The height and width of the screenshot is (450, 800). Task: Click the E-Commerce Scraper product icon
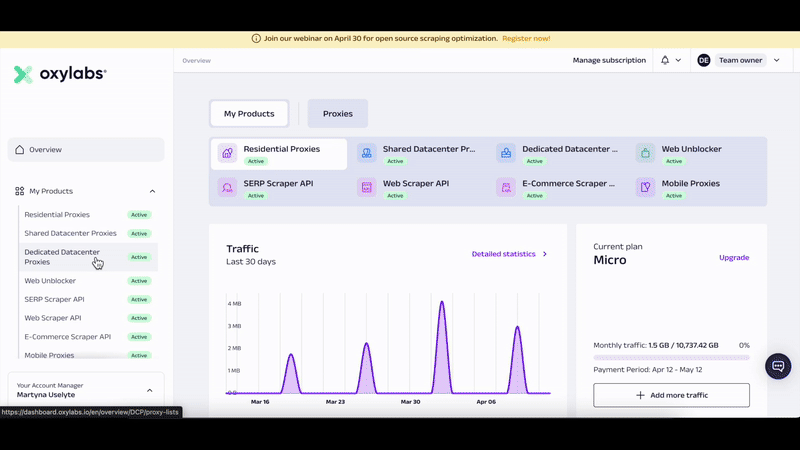pyautogui.click(x=506, y=188)
